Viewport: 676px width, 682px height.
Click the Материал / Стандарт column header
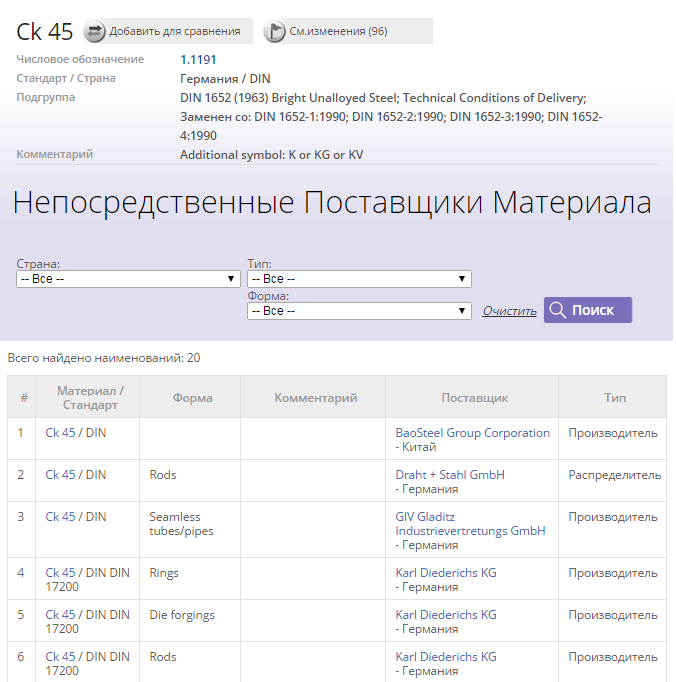click(87, 398)
